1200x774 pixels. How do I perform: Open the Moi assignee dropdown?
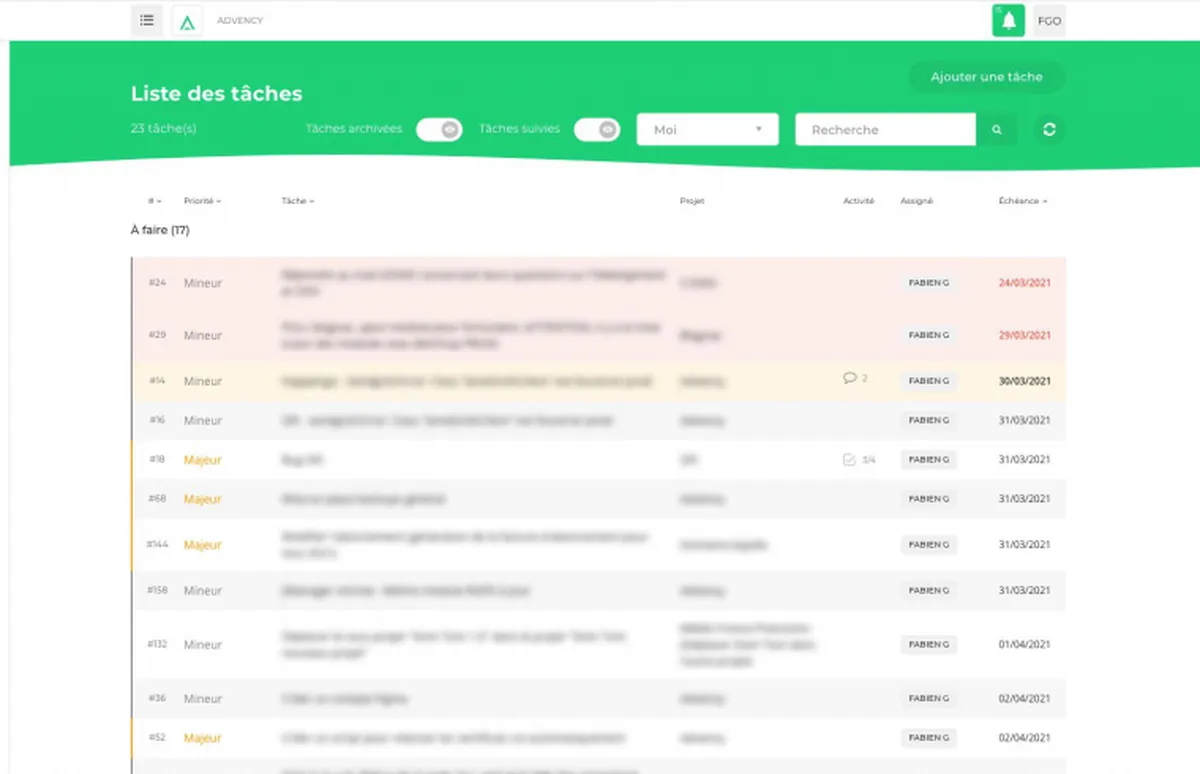(707, 130)
